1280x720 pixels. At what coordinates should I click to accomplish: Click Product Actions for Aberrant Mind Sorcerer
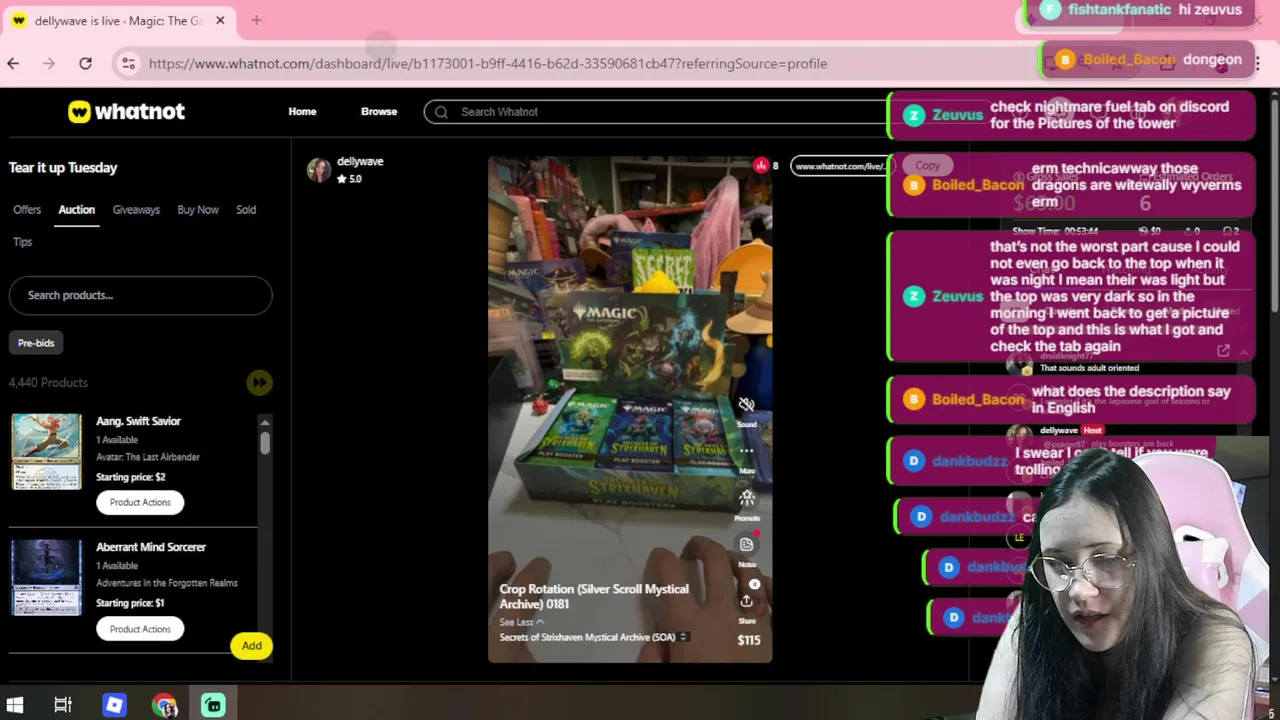[140, 629]
